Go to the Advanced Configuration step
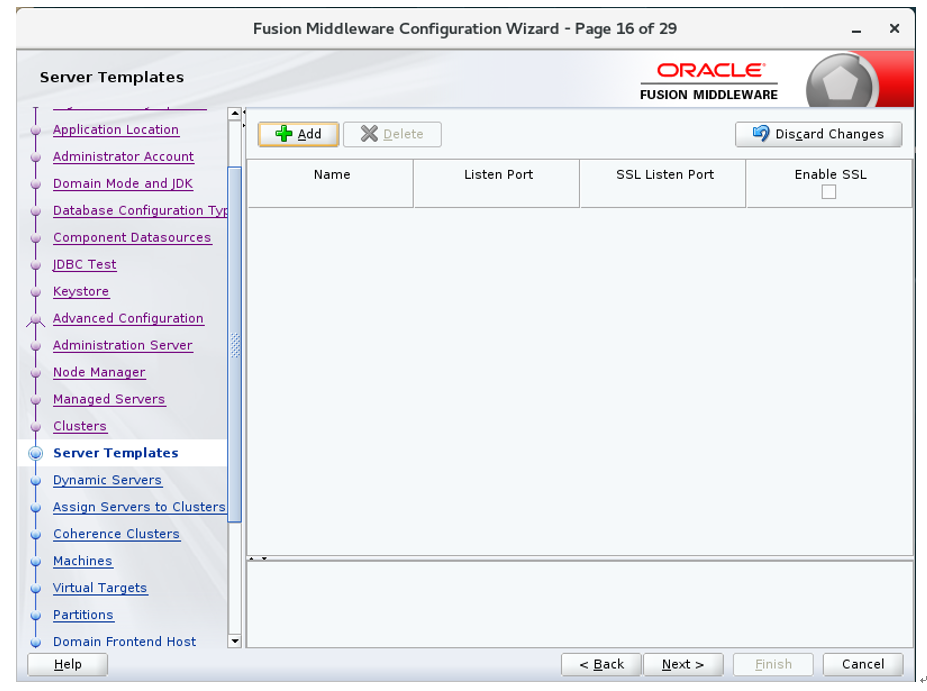 pos(128,319)
